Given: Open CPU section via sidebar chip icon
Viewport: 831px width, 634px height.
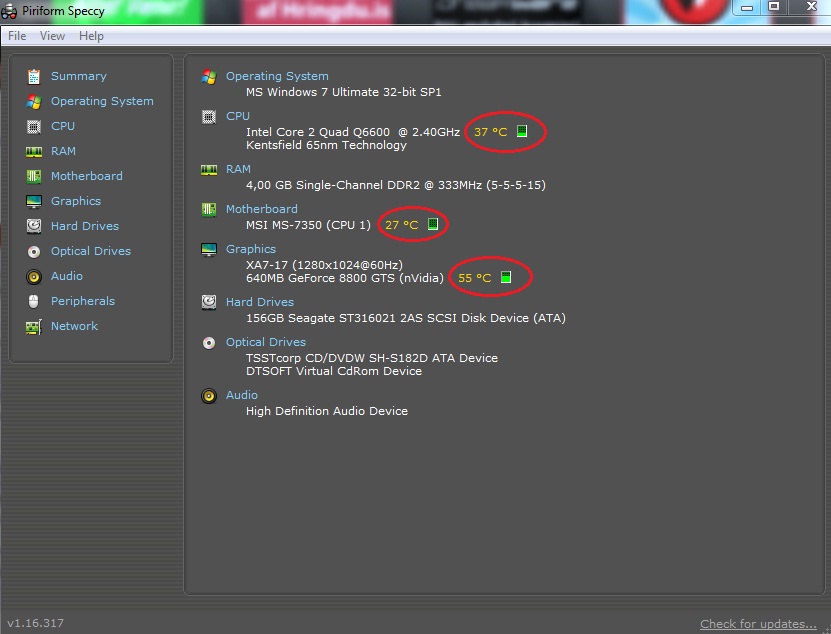Looking at the screenshot, I should pyautogui.click(x=34, y=126).
